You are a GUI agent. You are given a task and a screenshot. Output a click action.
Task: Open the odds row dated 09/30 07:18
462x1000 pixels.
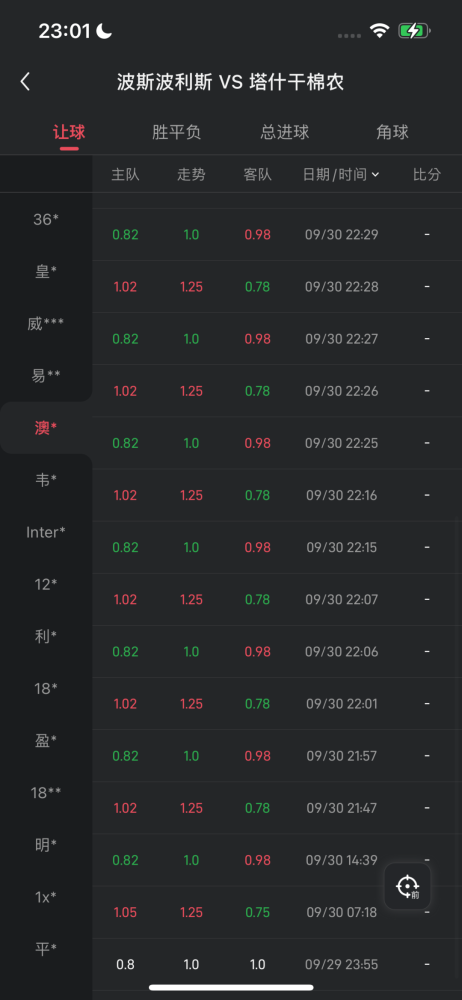coord(277,912)
